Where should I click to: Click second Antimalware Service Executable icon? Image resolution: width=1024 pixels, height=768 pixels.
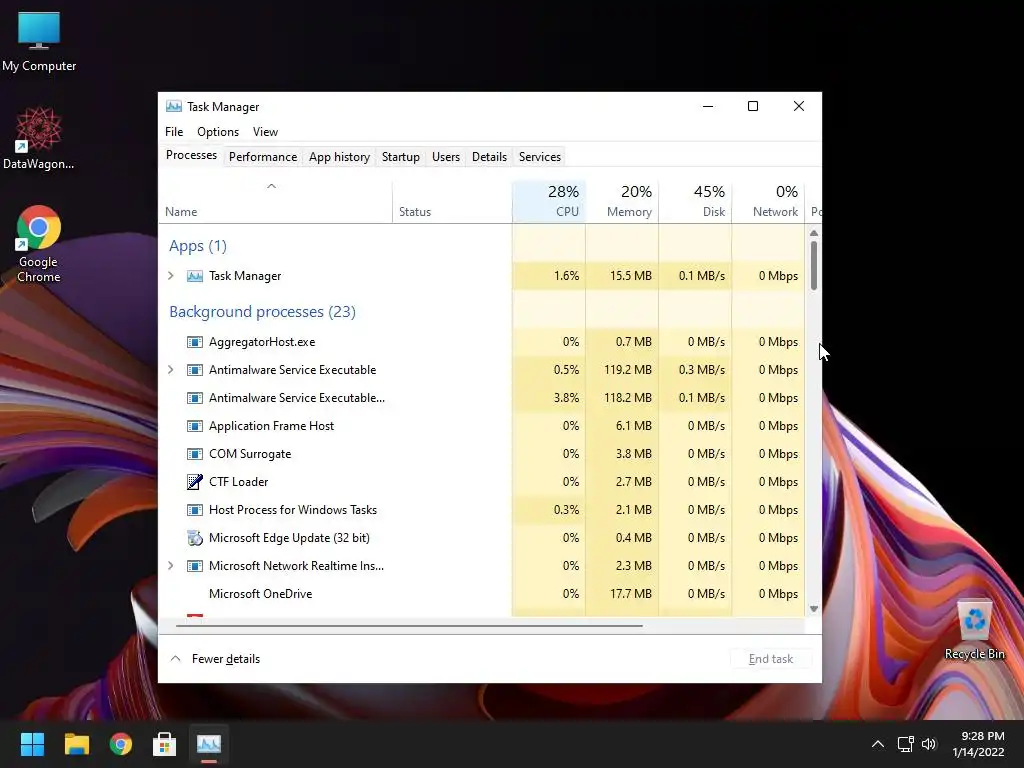point(195,398)
